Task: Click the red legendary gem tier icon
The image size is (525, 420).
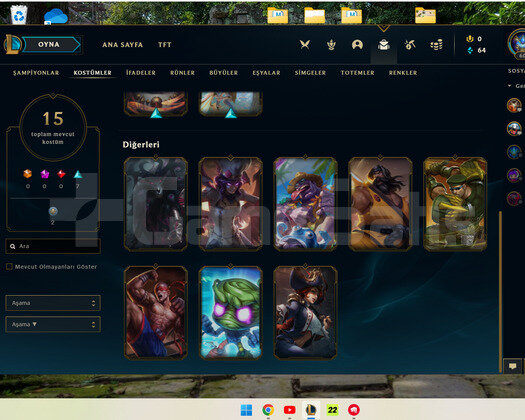Action: [61, 174]
